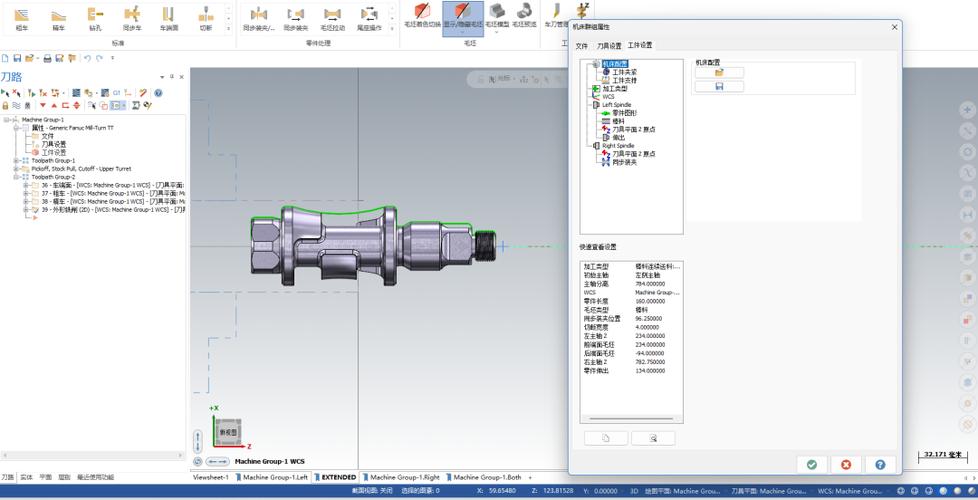978x500 pixels.
Task: Toggle the lock icon in 刀路 toolbar
Action: click(6, 105)
